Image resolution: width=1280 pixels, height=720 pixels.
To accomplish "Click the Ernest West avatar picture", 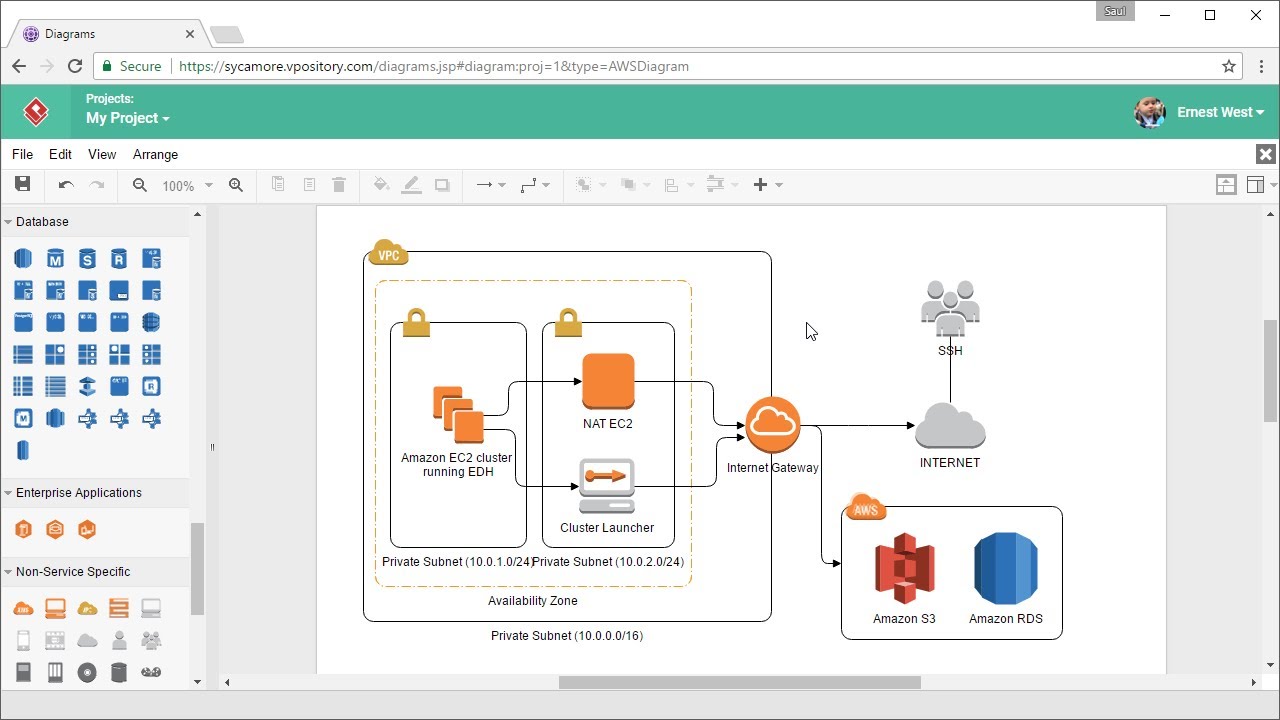I will click(1150, 112).
